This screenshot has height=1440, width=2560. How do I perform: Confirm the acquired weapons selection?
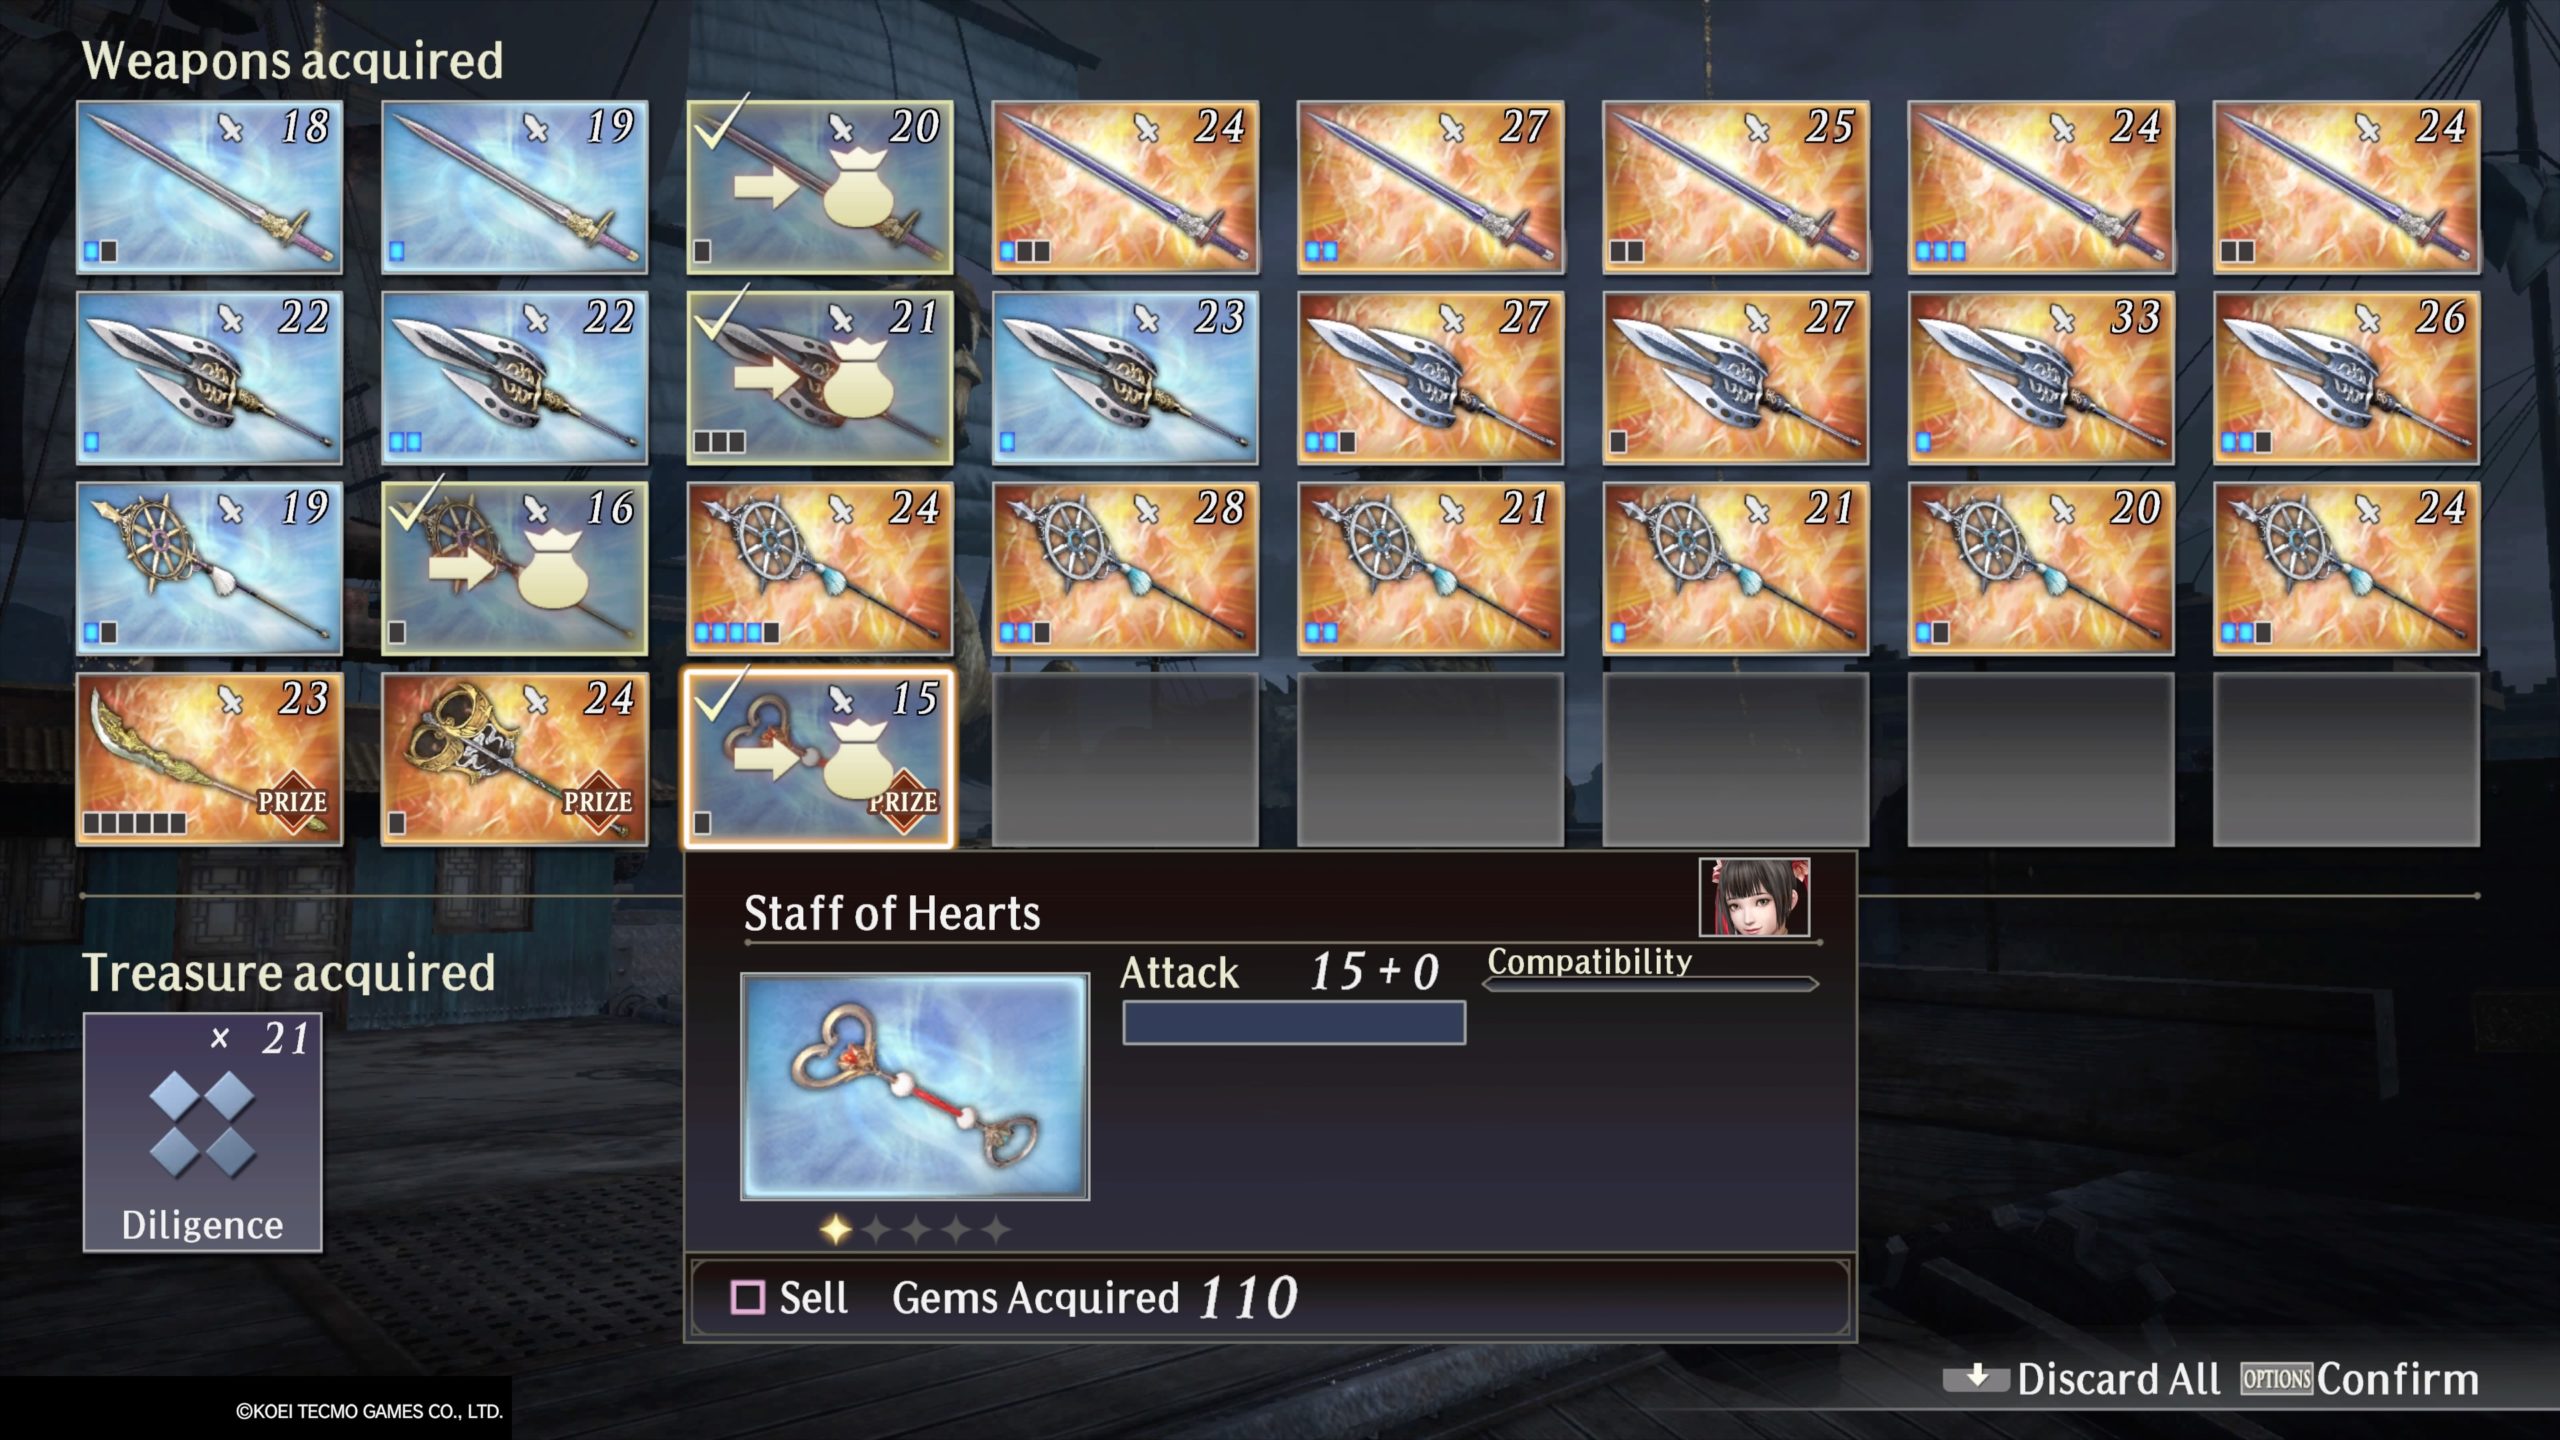[x=2360, y=1379]
